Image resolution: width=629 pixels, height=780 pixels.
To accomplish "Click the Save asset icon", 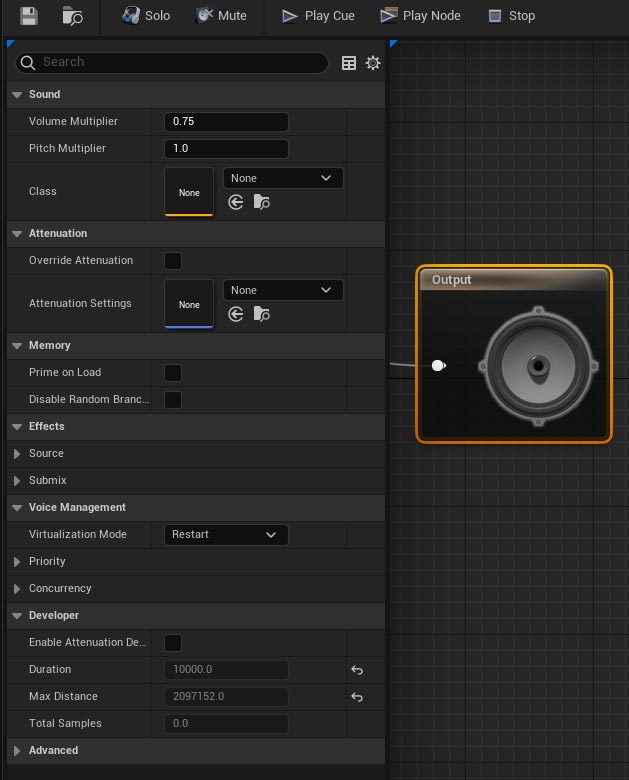I will click(x=28, y=16).
